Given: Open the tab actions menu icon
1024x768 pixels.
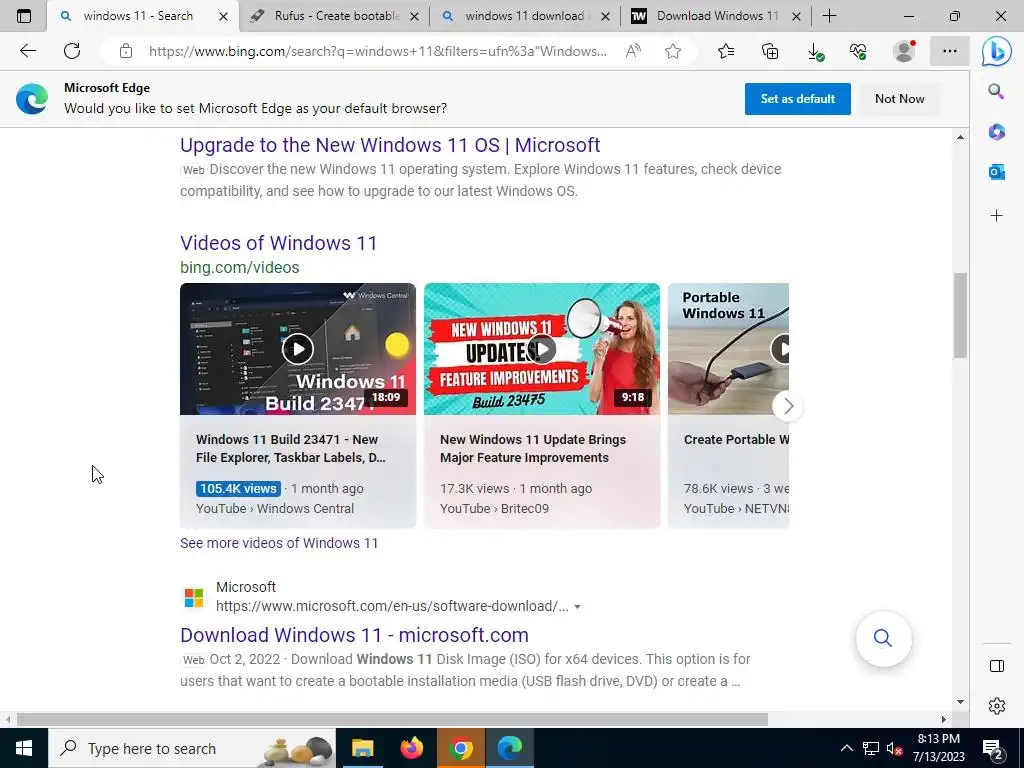Looking at the screenshot, I should (x=24, y=16).
